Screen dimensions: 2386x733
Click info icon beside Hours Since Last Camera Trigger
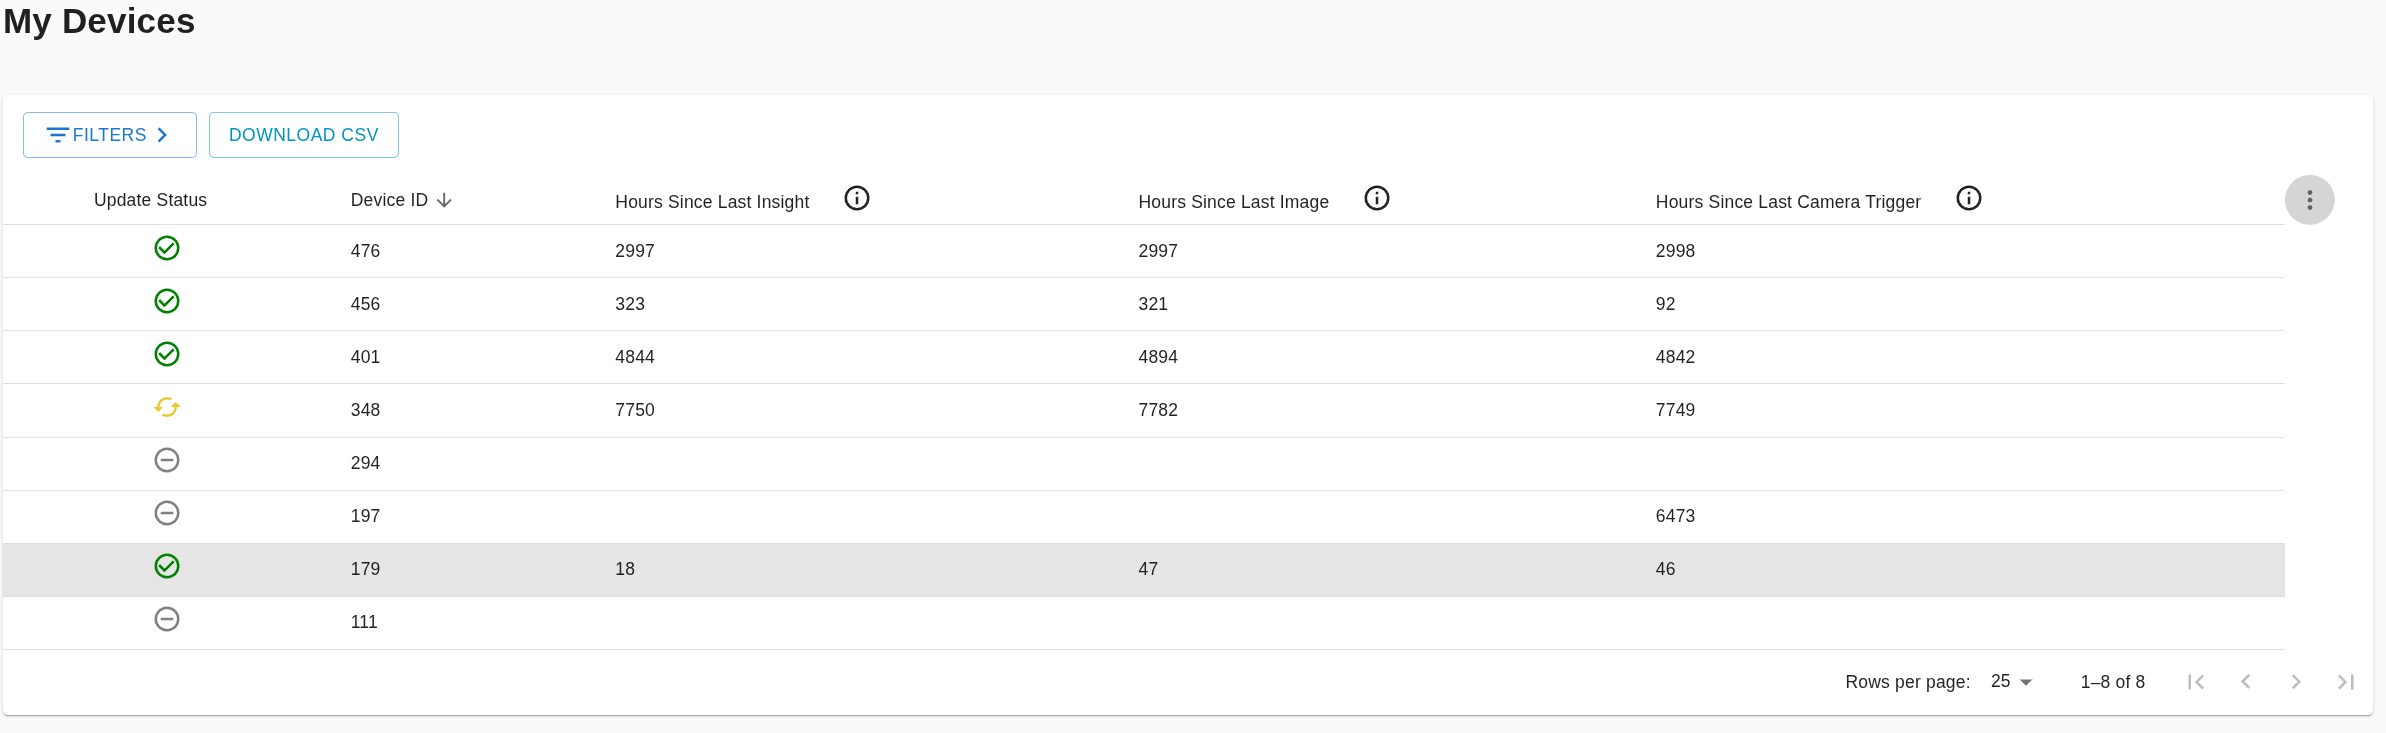(1968, 198)
